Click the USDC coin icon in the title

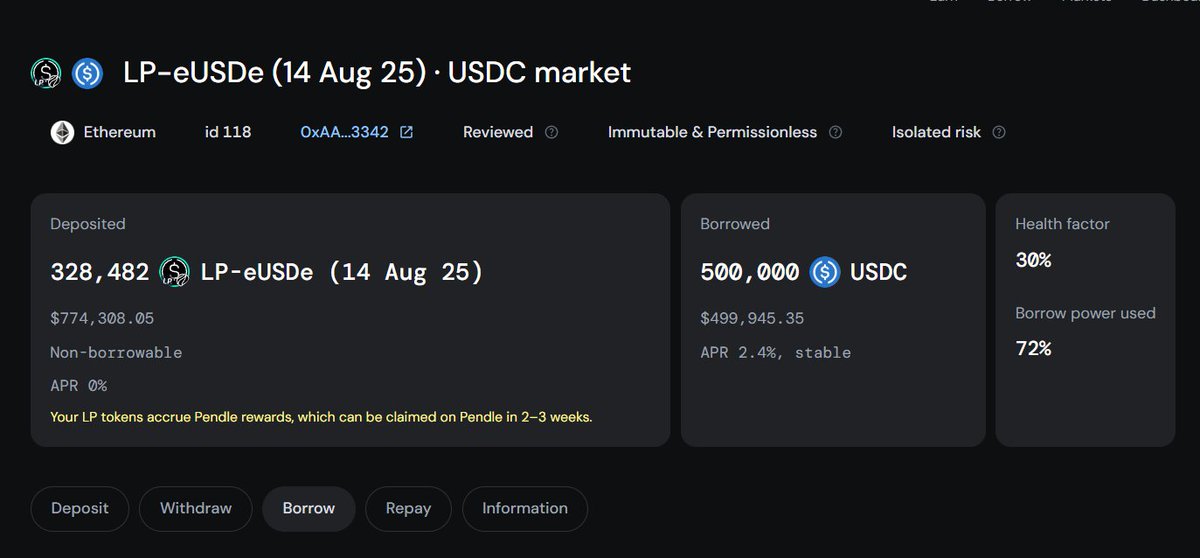coord(87,73)
